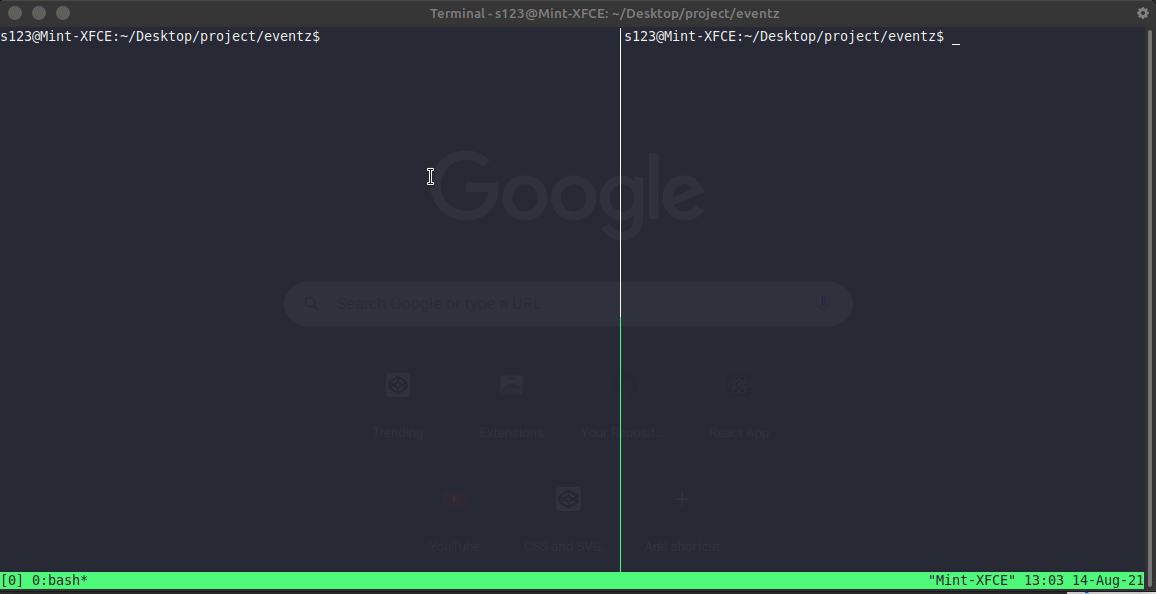Click the 13:03 clock in tmux status bar
This screenshot has height=594, width=1156.
(1044, 580)
